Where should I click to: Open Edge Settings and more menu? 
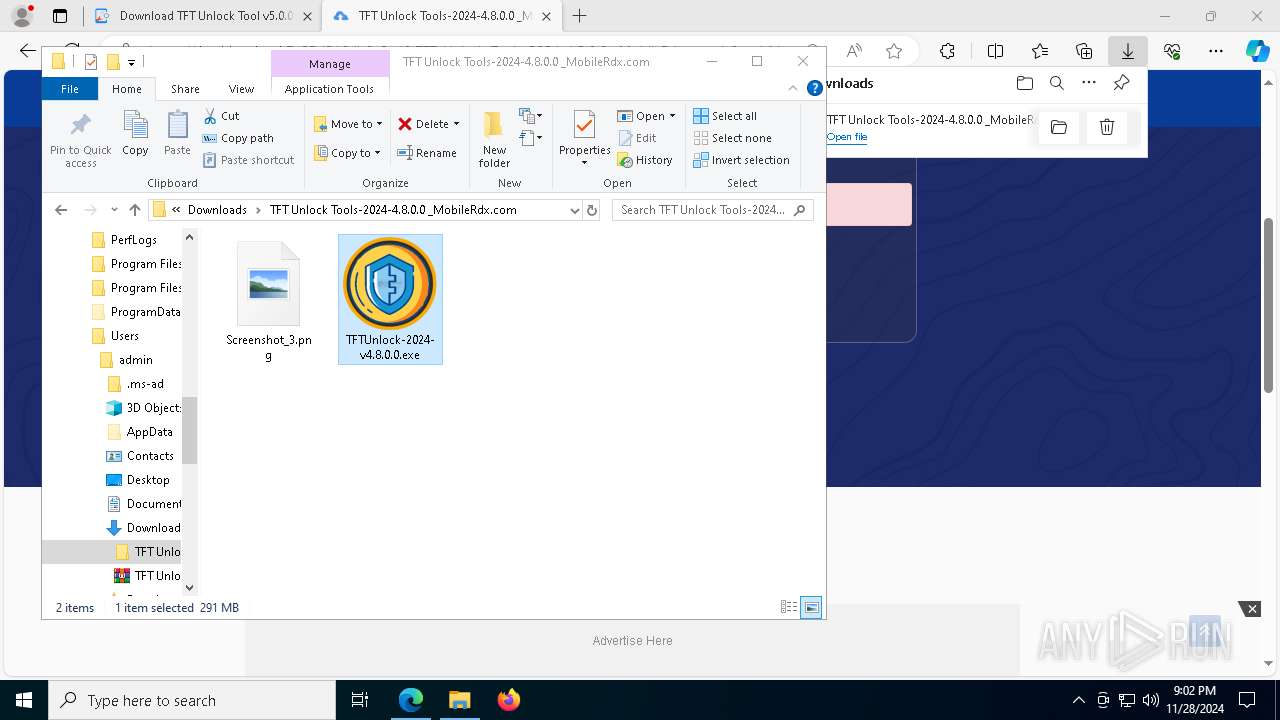[x=1215, y=51]
